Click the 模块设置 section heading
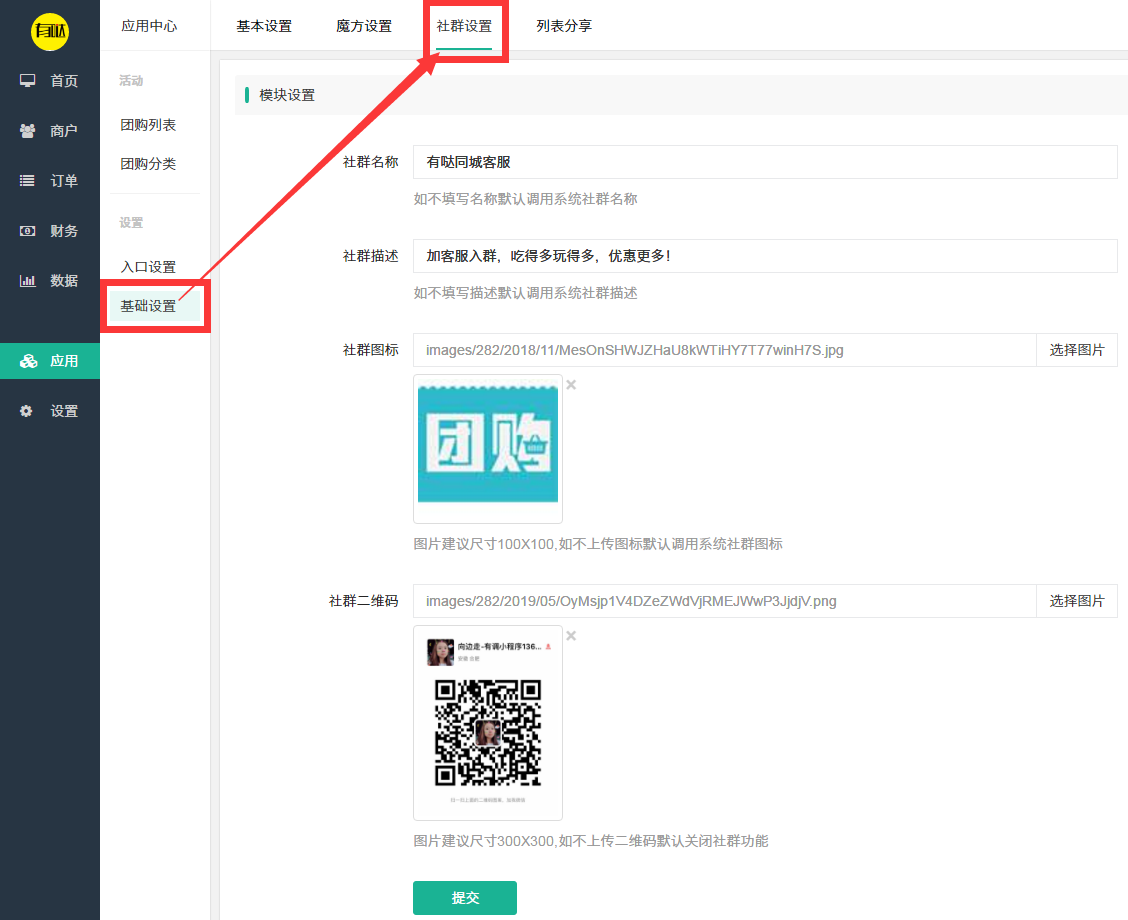 tap(287, 95)
